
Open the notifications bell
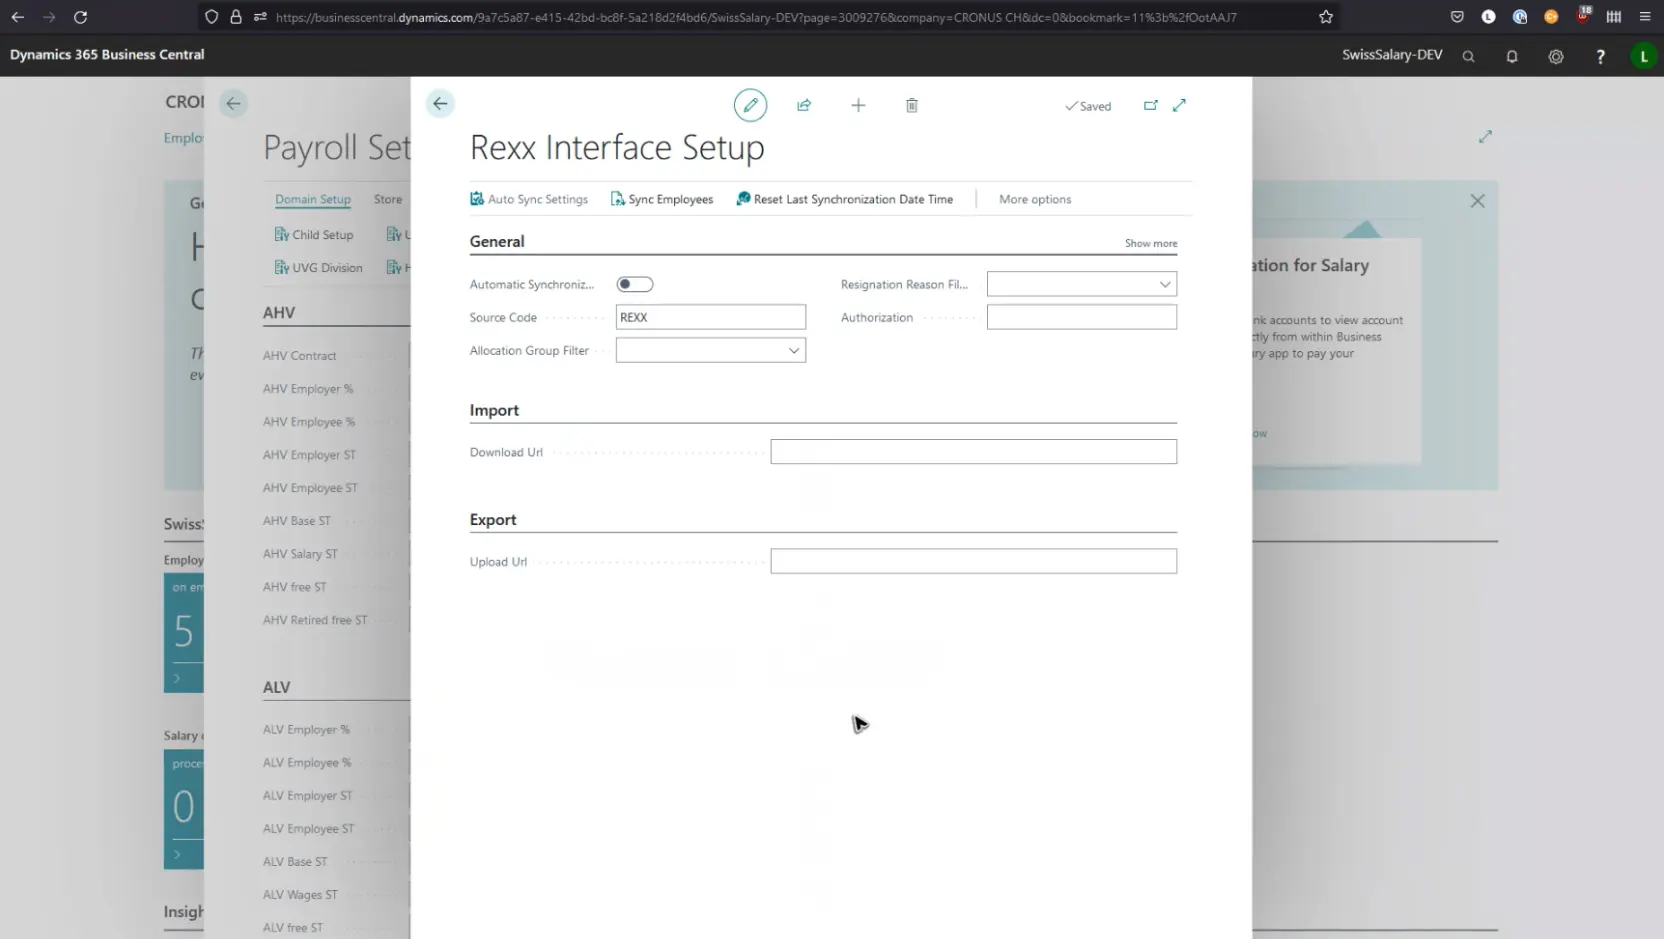click(x=1512, y=57)
